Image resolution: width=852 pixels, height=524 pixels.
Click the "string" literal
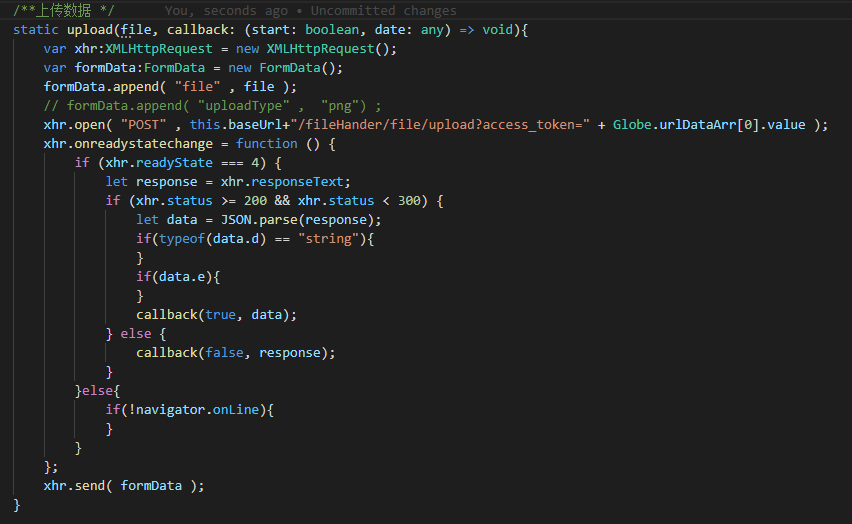(328, 239)
